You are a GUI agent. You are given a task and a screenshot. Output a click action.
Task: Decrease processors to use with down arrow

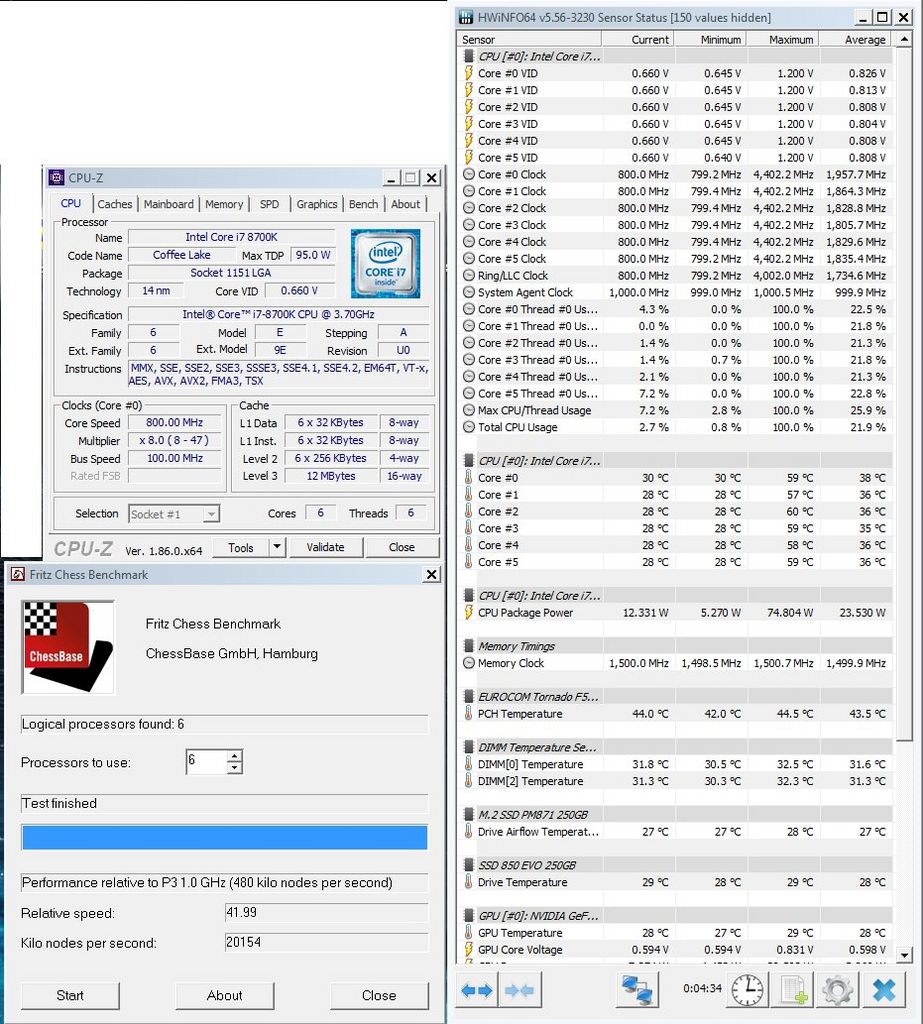point(234,767)
